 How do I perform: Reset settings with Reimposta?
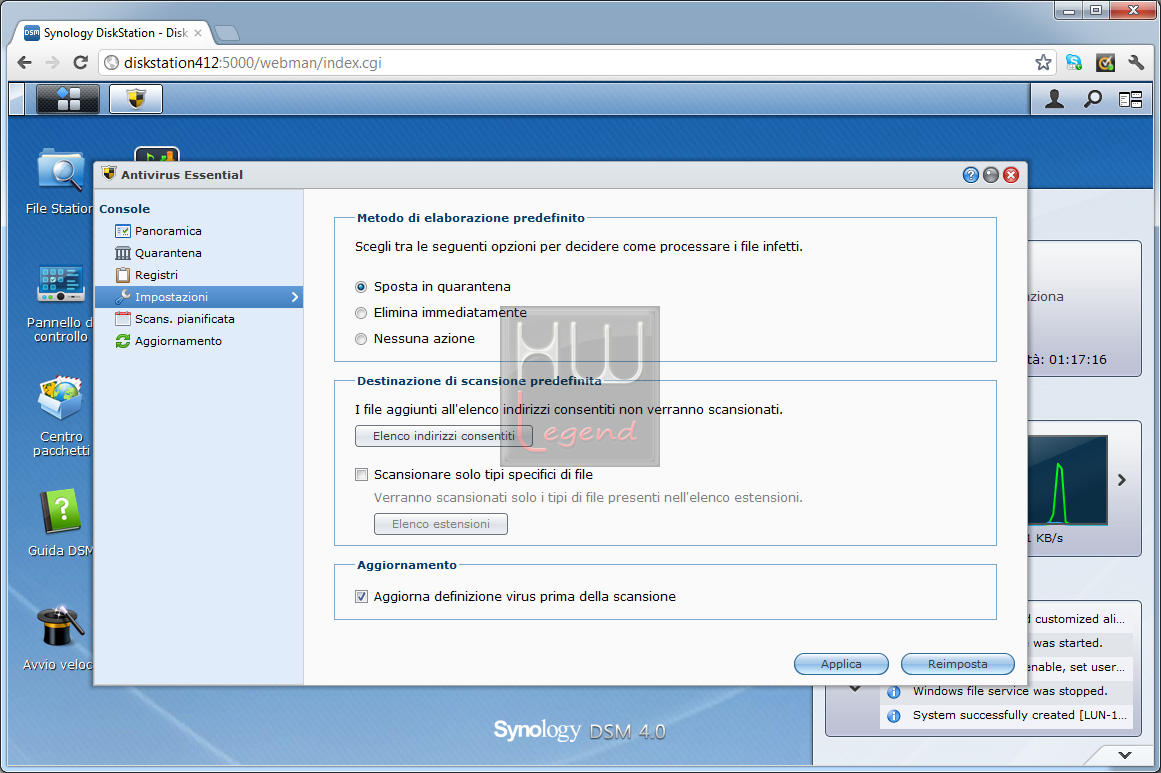pyautogui.click(x=957, y=664)
